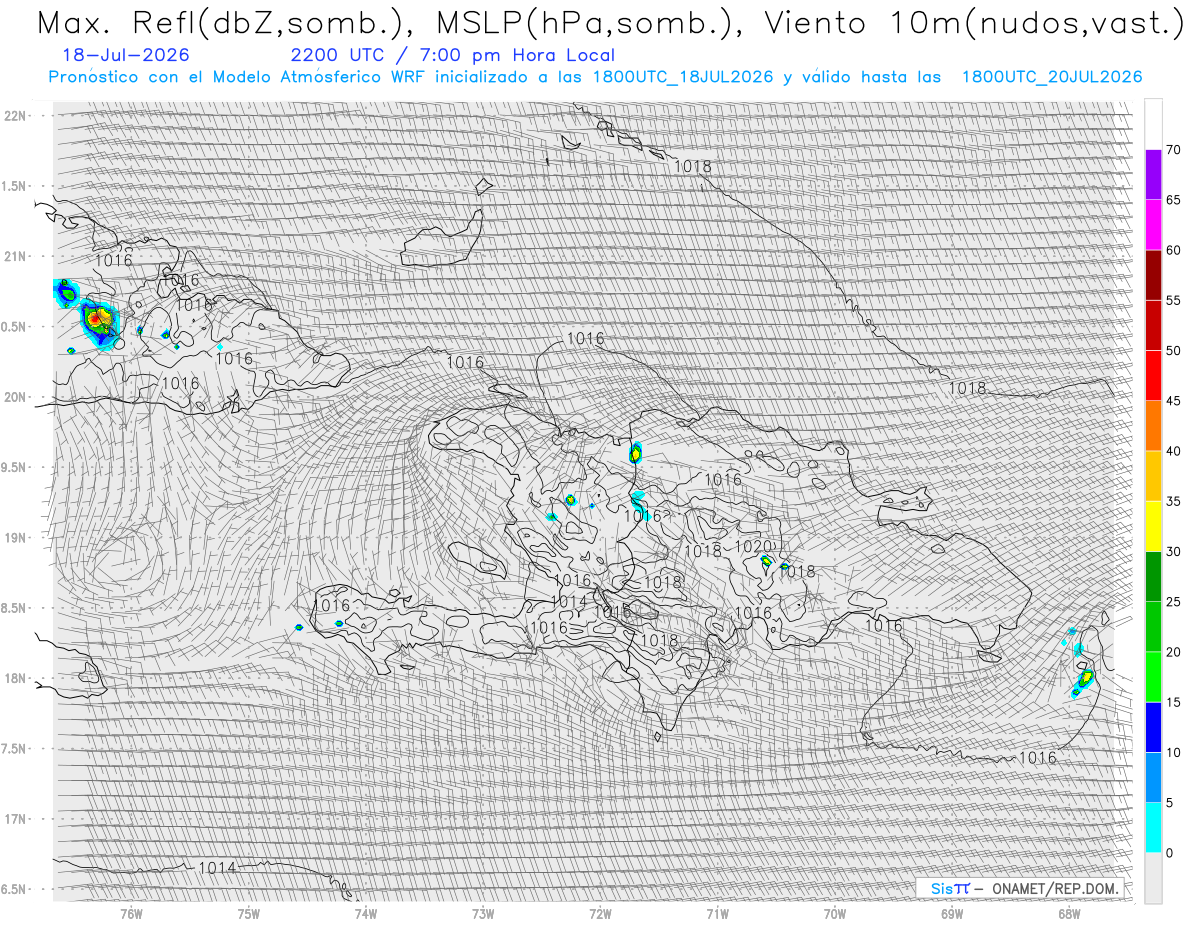Click '1800UTC_20JUL2026' valid-until time text
This screenshot has width=1200, height=927.
pos(1052,77)
